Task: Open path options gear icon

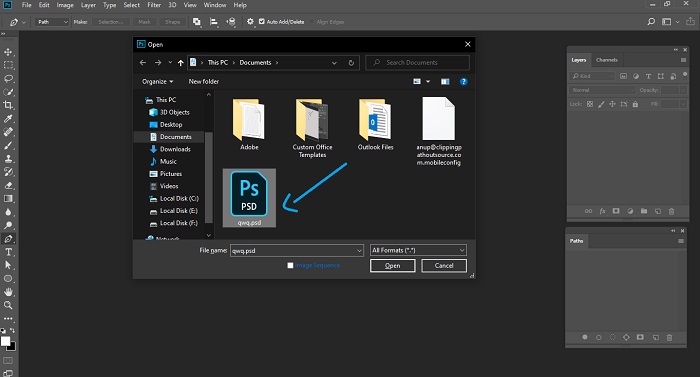Action: (250, 21)
